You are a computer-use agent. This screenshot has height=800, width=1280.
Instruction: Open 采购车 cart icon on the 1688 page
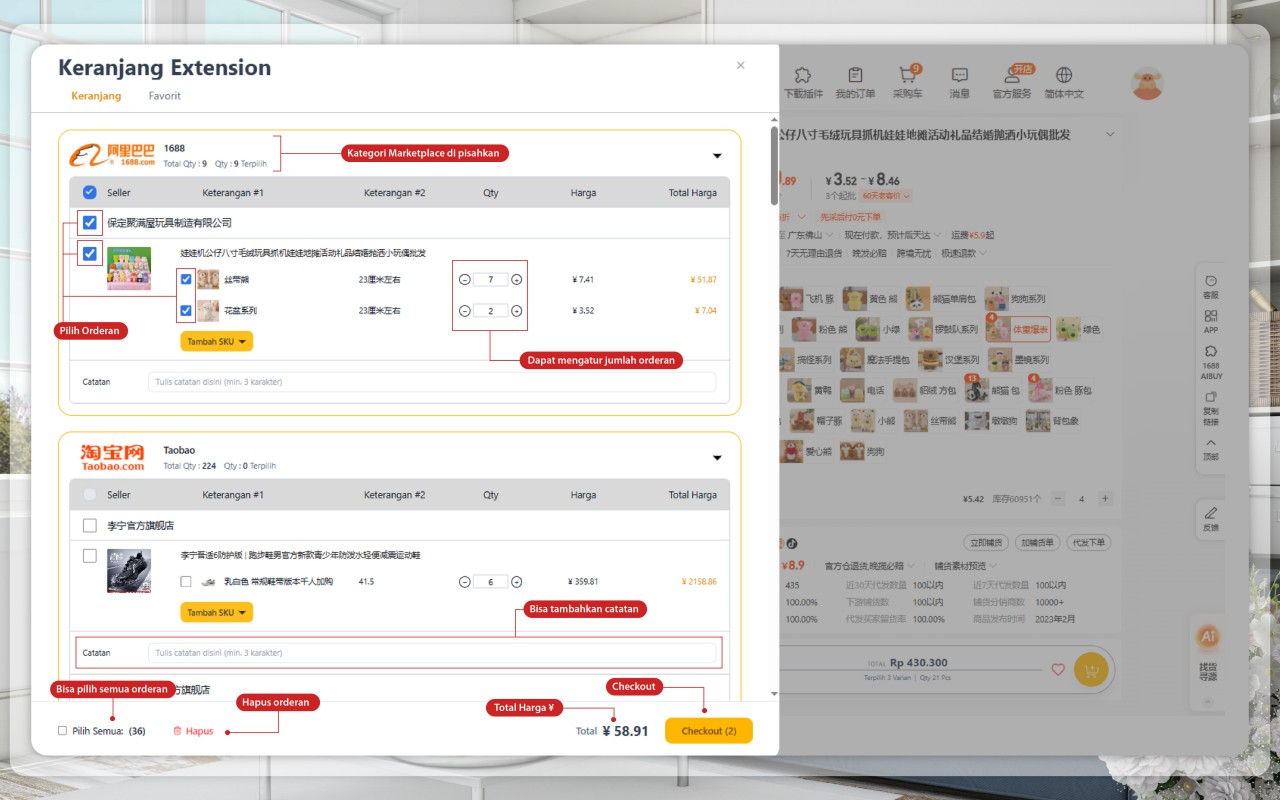pos(907,75)
